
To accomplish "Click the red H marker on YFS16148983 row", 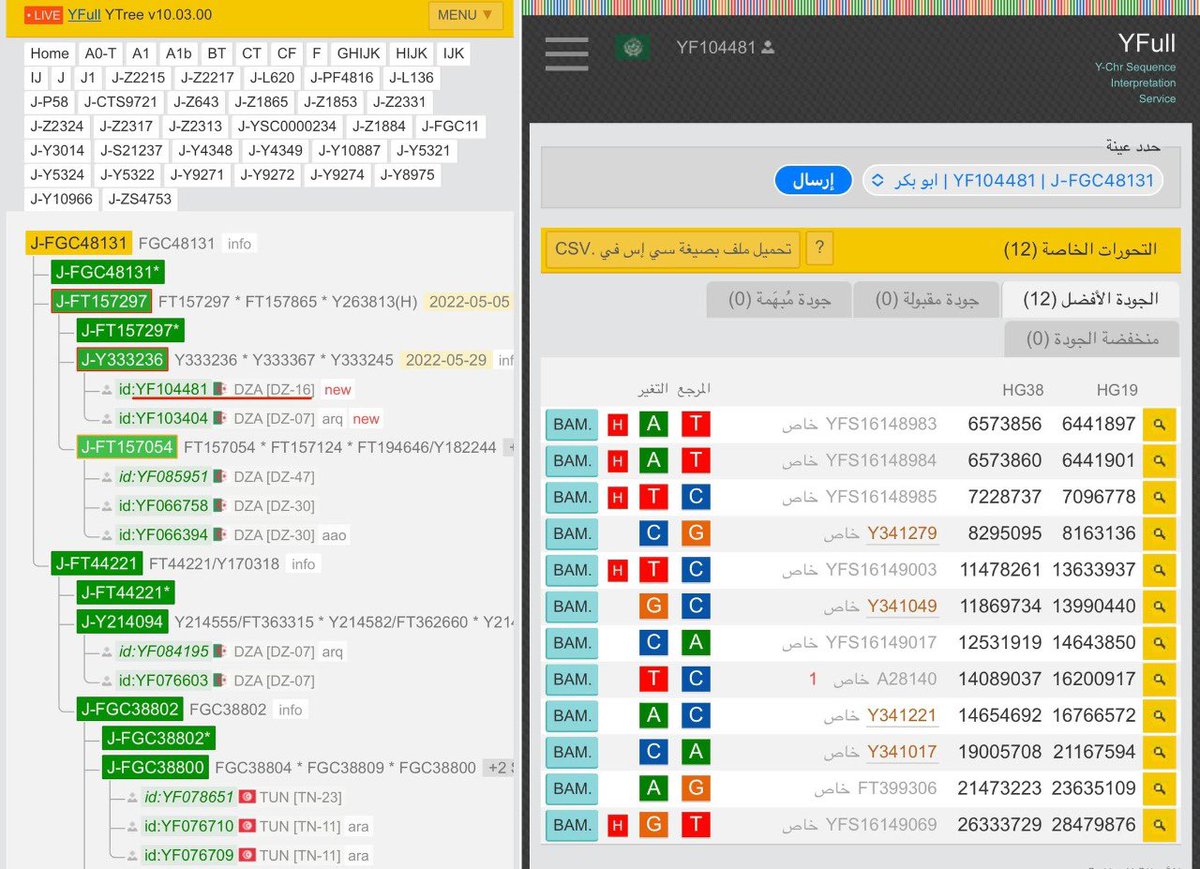I will (x=618, y=425).
